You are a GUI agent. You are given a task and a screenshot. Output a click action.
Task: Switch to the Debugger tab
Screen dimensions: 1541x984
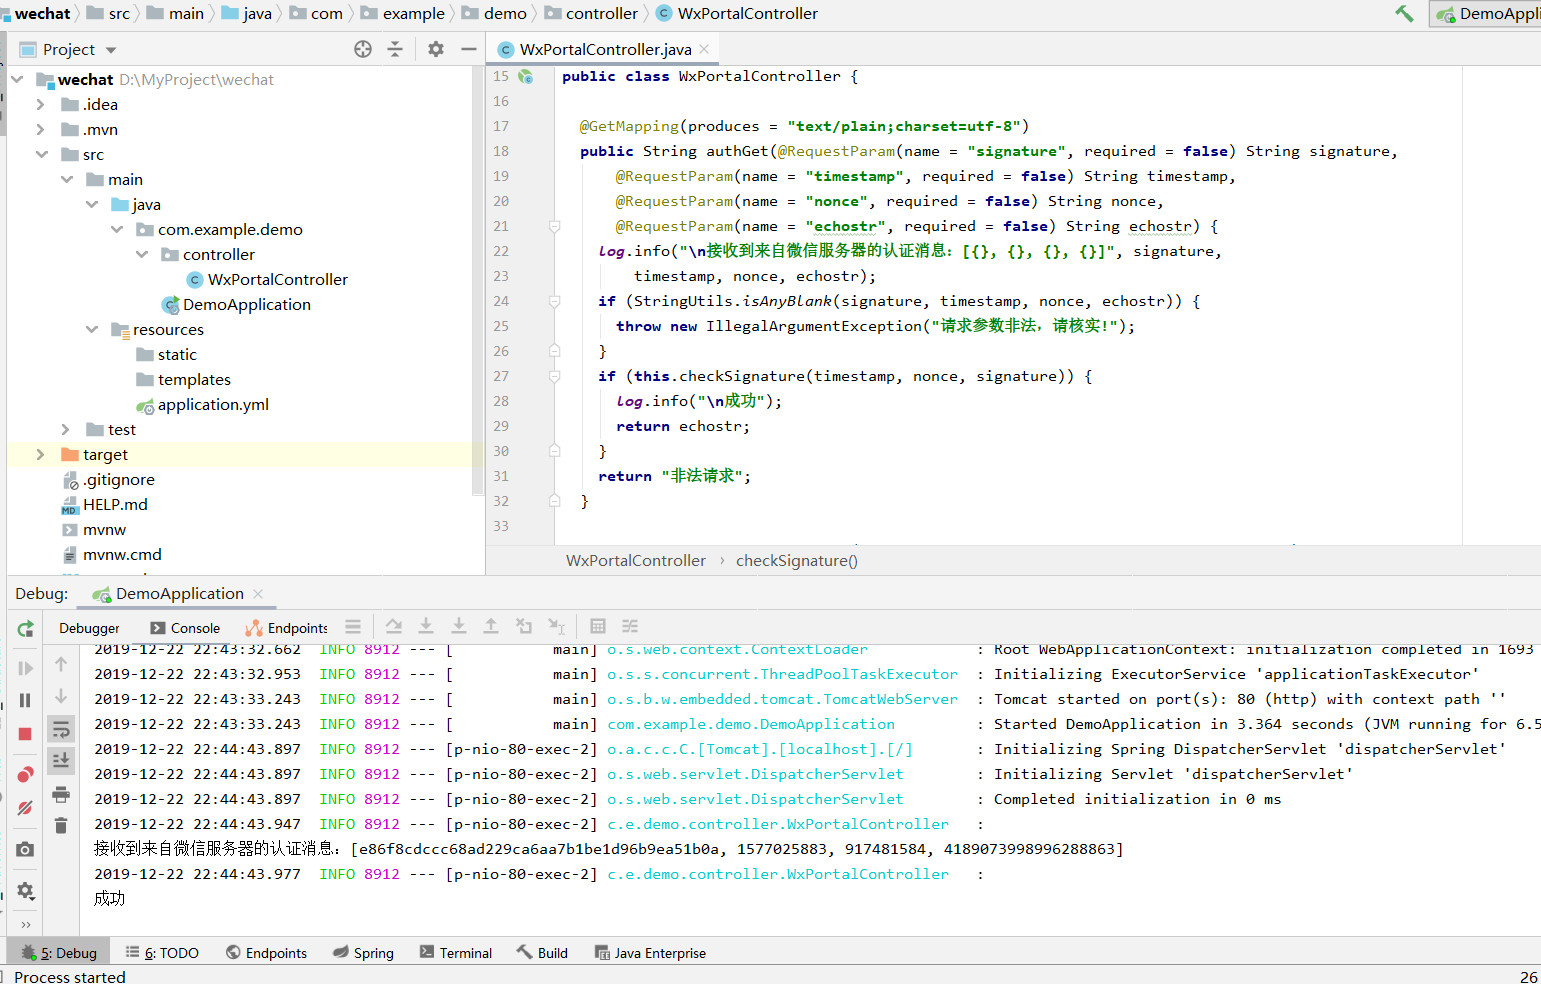pos(89,628)
